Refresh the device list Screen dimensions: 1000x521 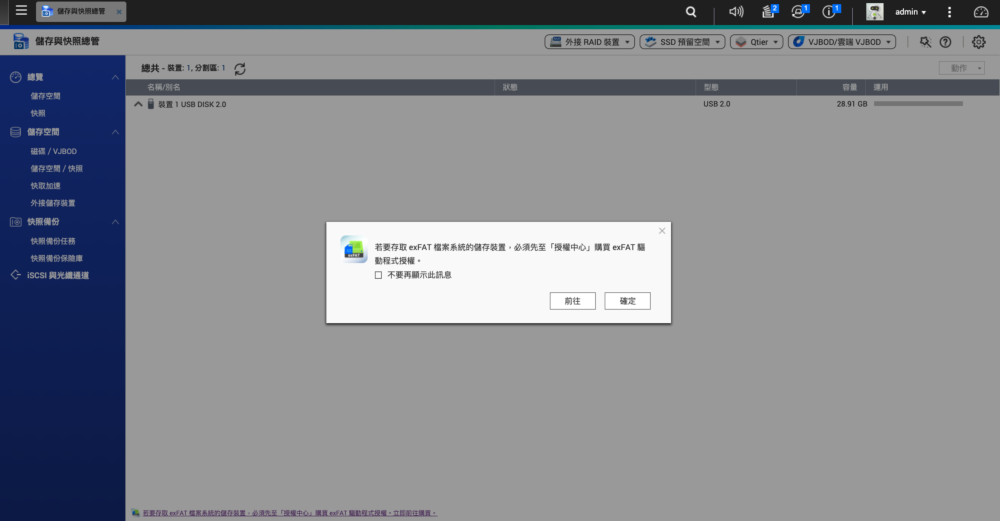point(240,69)
